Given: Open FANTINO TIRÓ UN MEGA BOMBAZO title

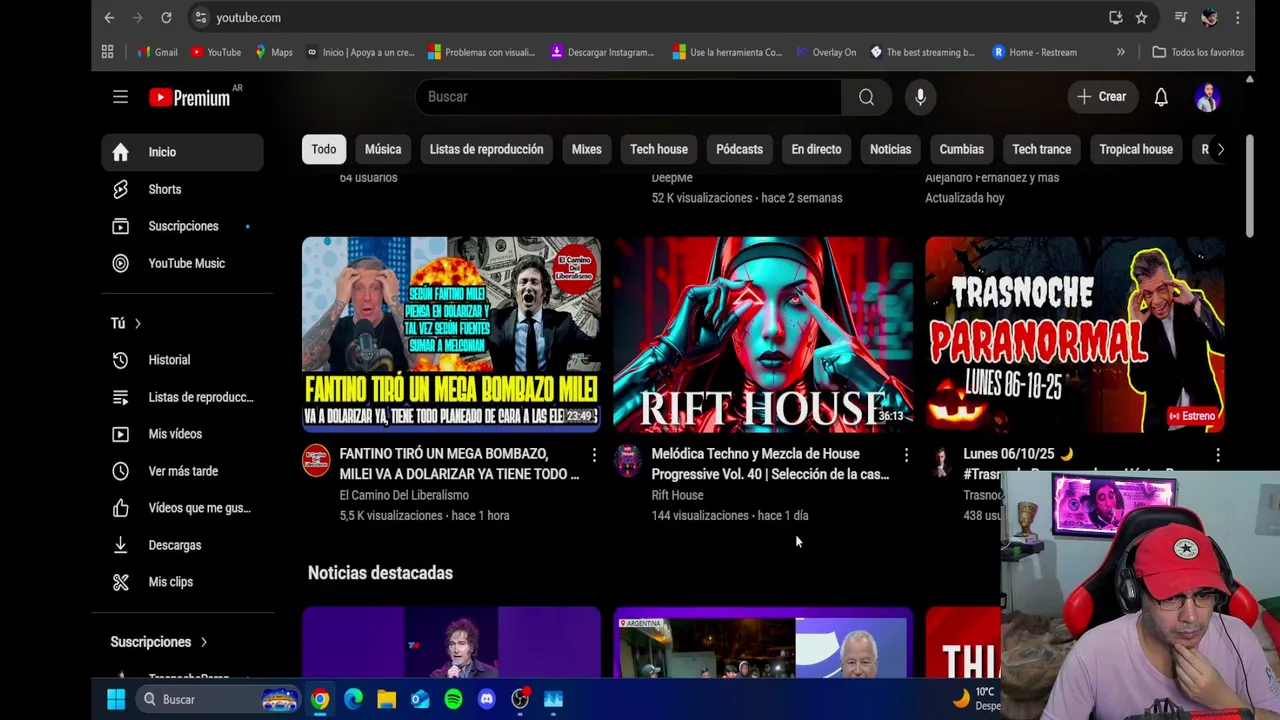Looking at the screenshot, I should 459,464.
